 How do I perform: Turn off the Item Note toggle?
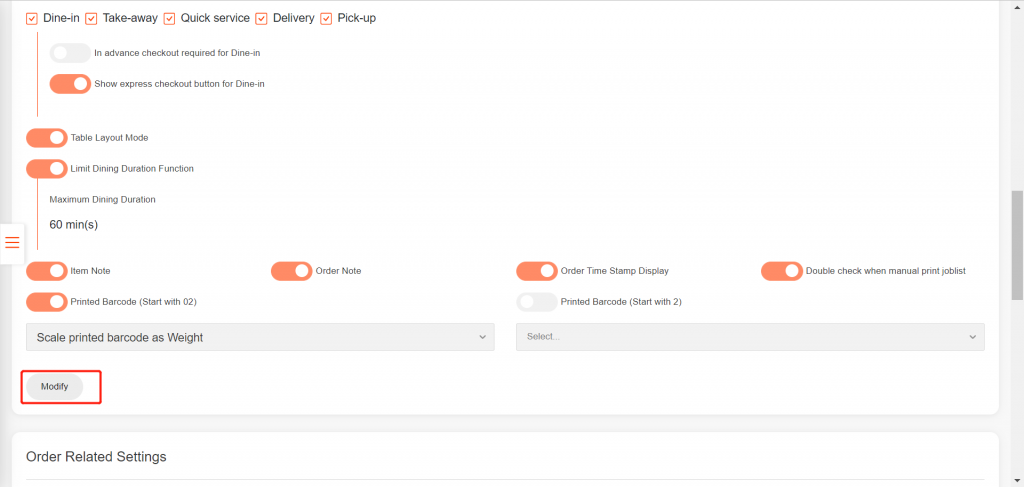pyautogui.click(x=47, y=271)
